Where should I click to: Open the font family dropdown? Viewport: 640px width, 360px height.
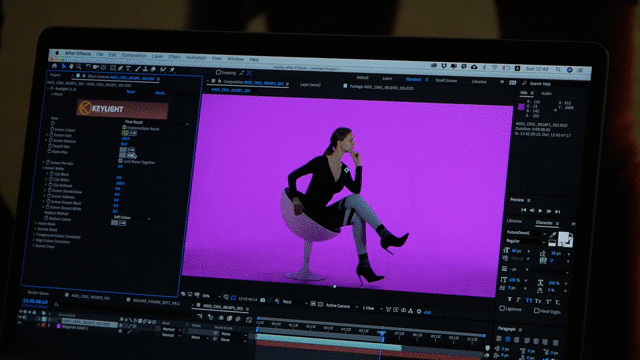click(526, 233)
